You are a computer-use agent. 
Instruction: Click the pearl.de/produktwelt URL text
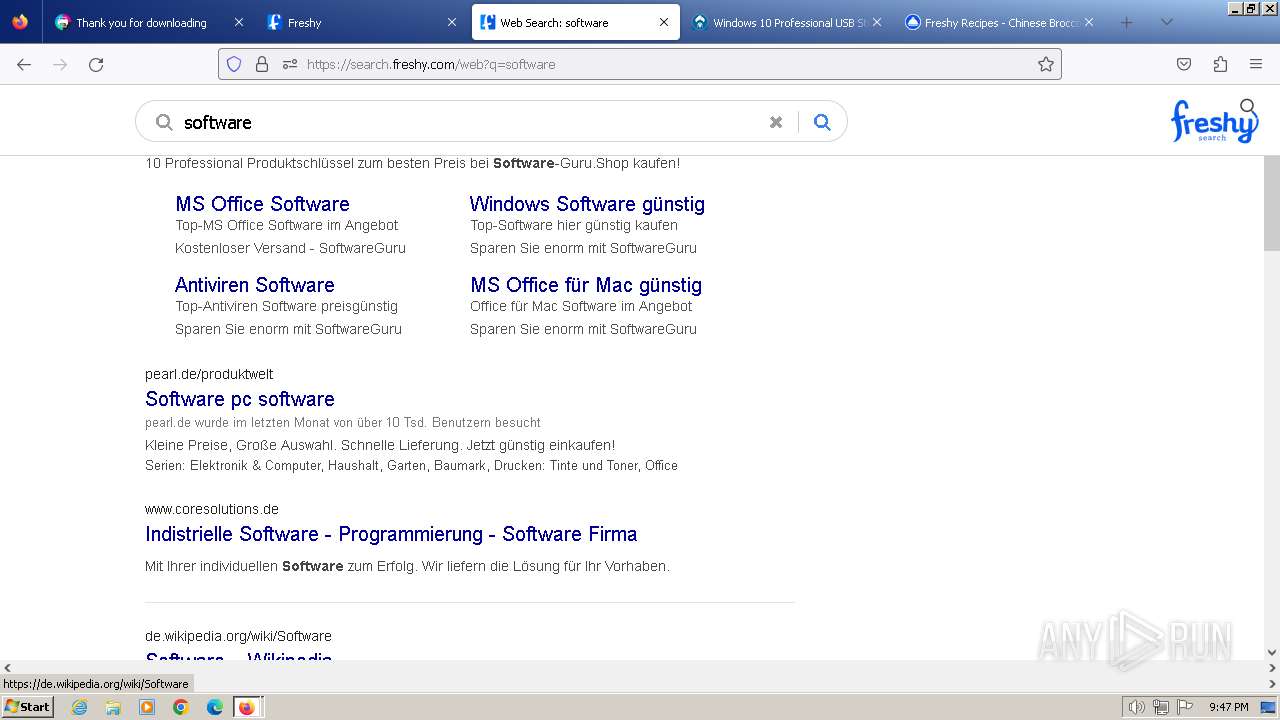209,374
